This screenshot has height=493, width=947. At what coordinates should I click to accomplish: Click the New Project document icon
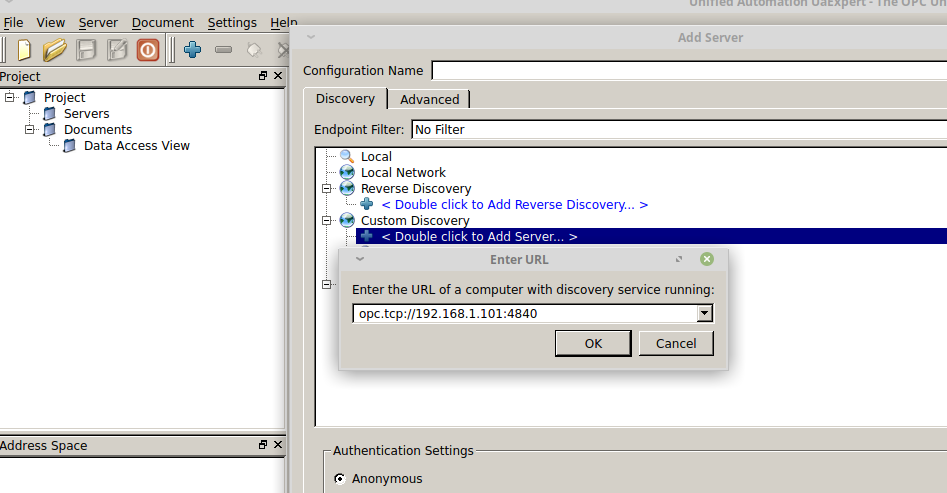25,49
